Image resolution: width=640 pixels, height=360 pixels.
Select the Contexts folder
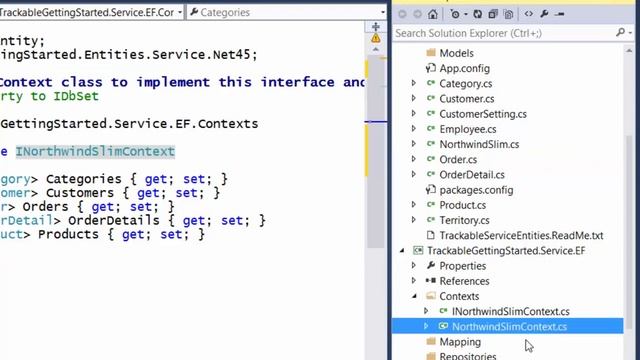(459, 296)
